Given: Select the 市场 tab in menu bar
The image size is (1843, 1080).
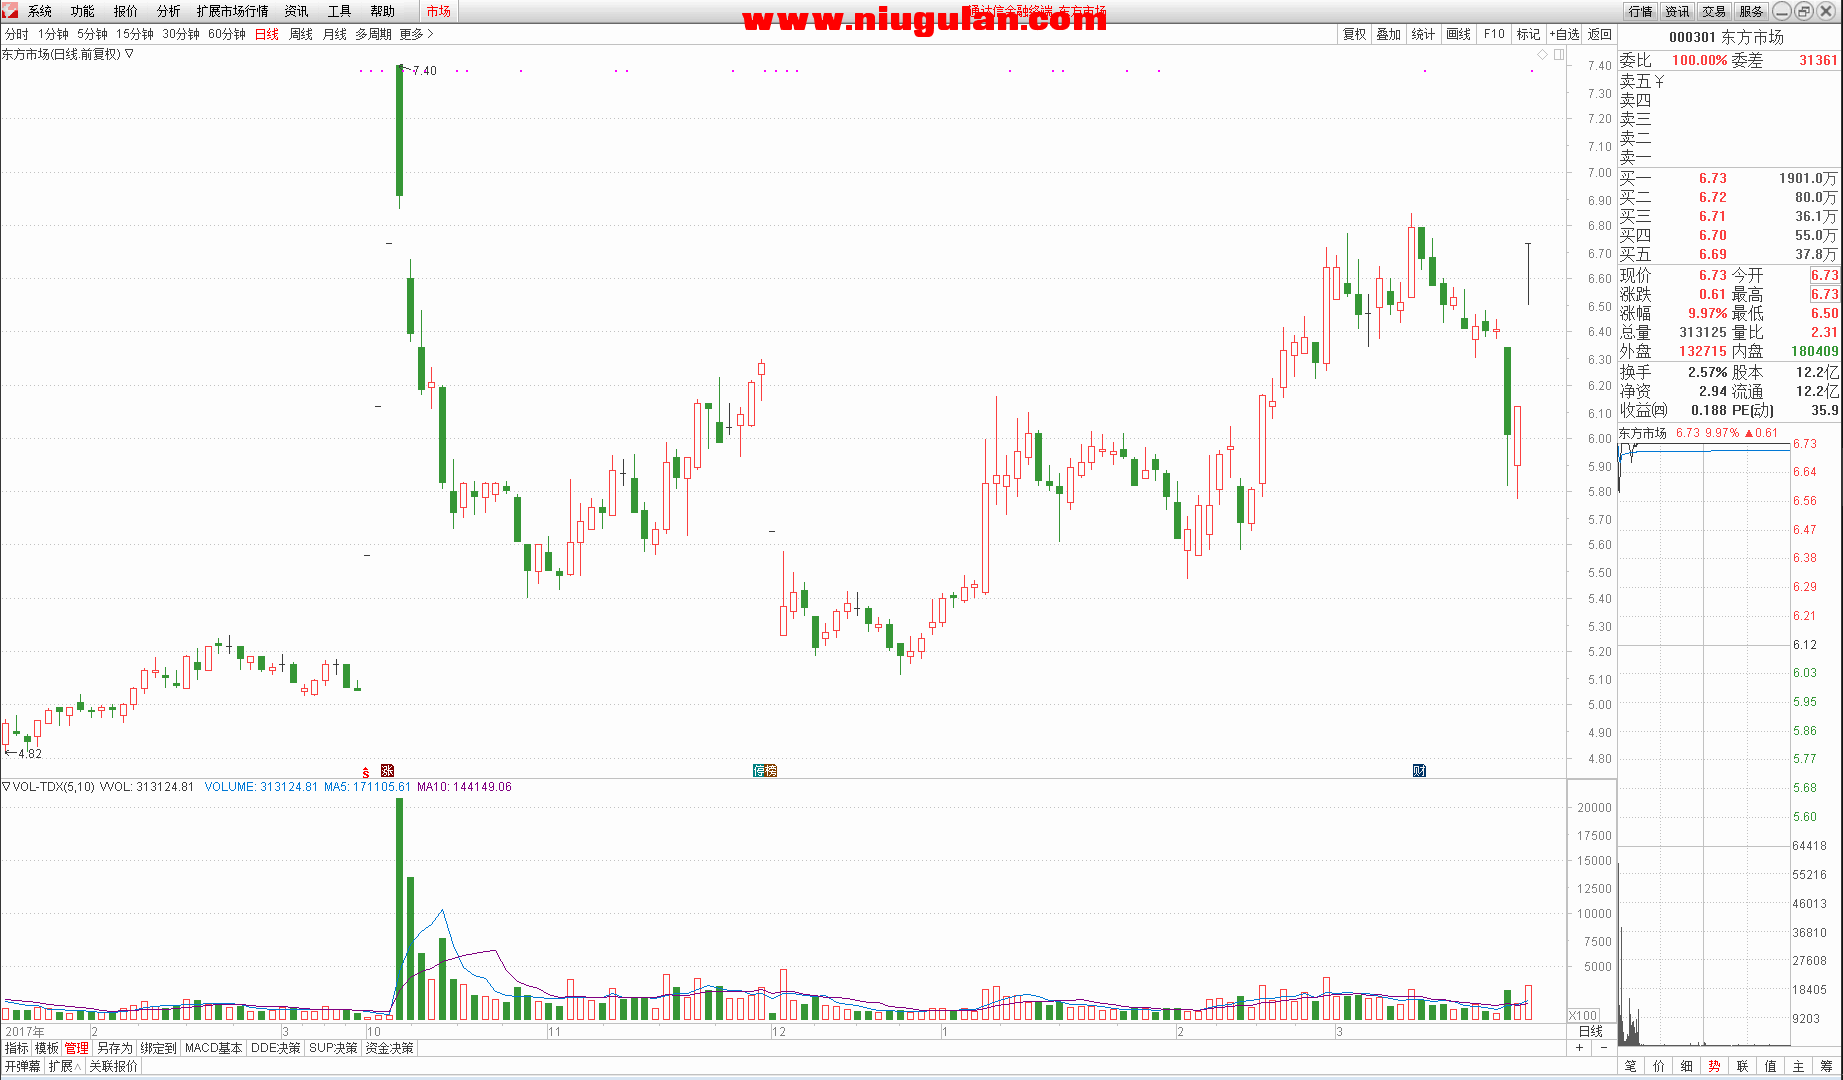Looking at the screenshot, I should click(x=438, y=11).
